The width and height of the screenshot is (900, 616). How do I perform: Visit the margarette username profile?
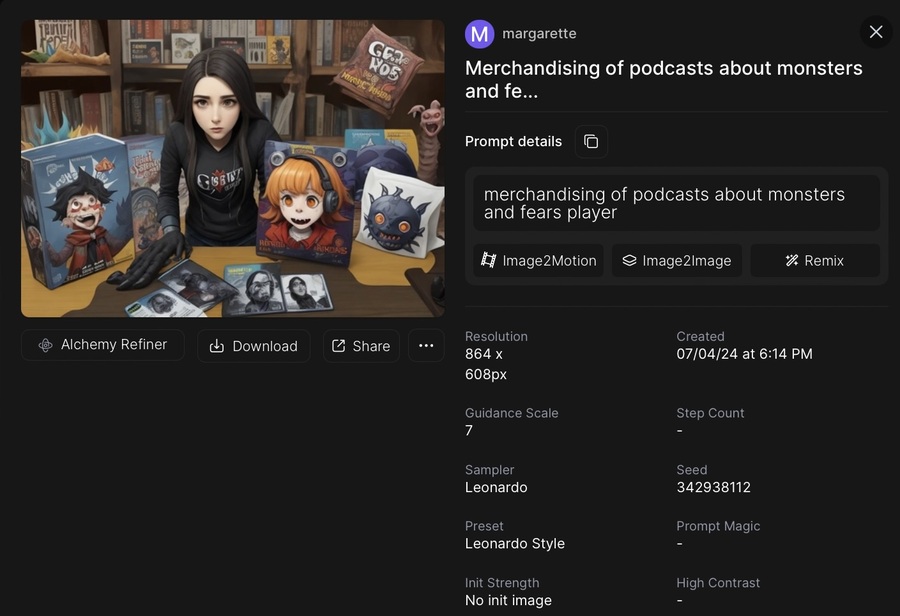[x=539, y=34]
